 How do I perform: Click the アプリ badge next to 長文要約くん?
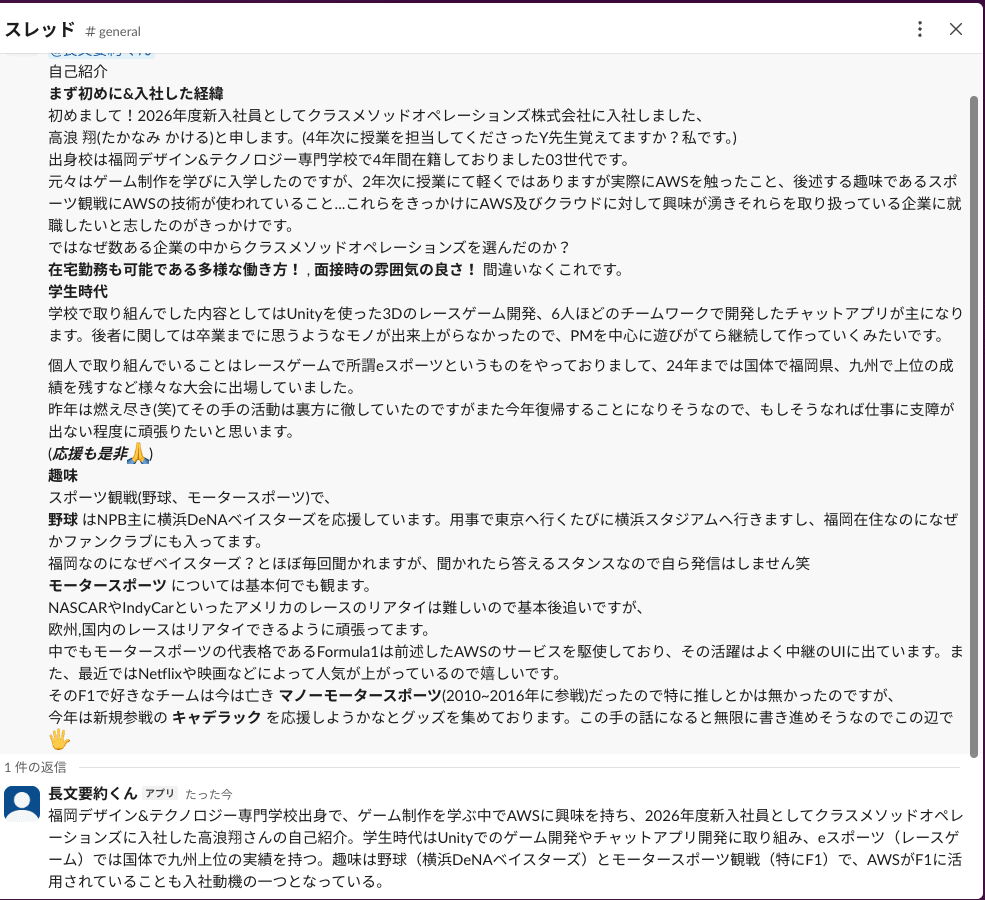(x=160, y=793)
